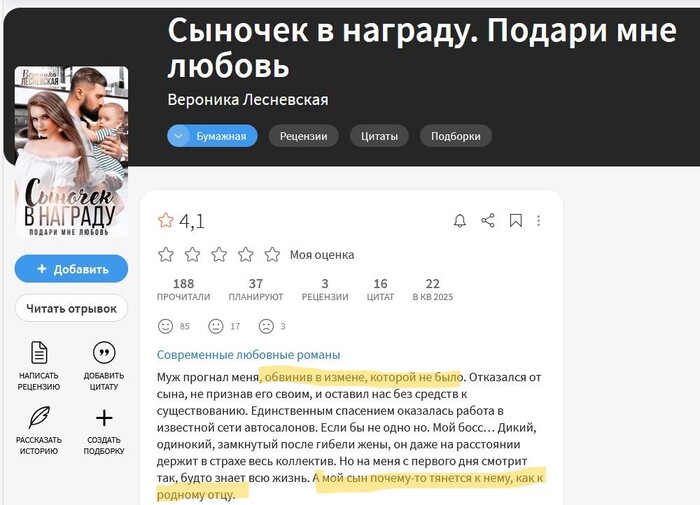Open the Рецензии tab
Viewport: 700px width, 505px height.
[304, 136]
